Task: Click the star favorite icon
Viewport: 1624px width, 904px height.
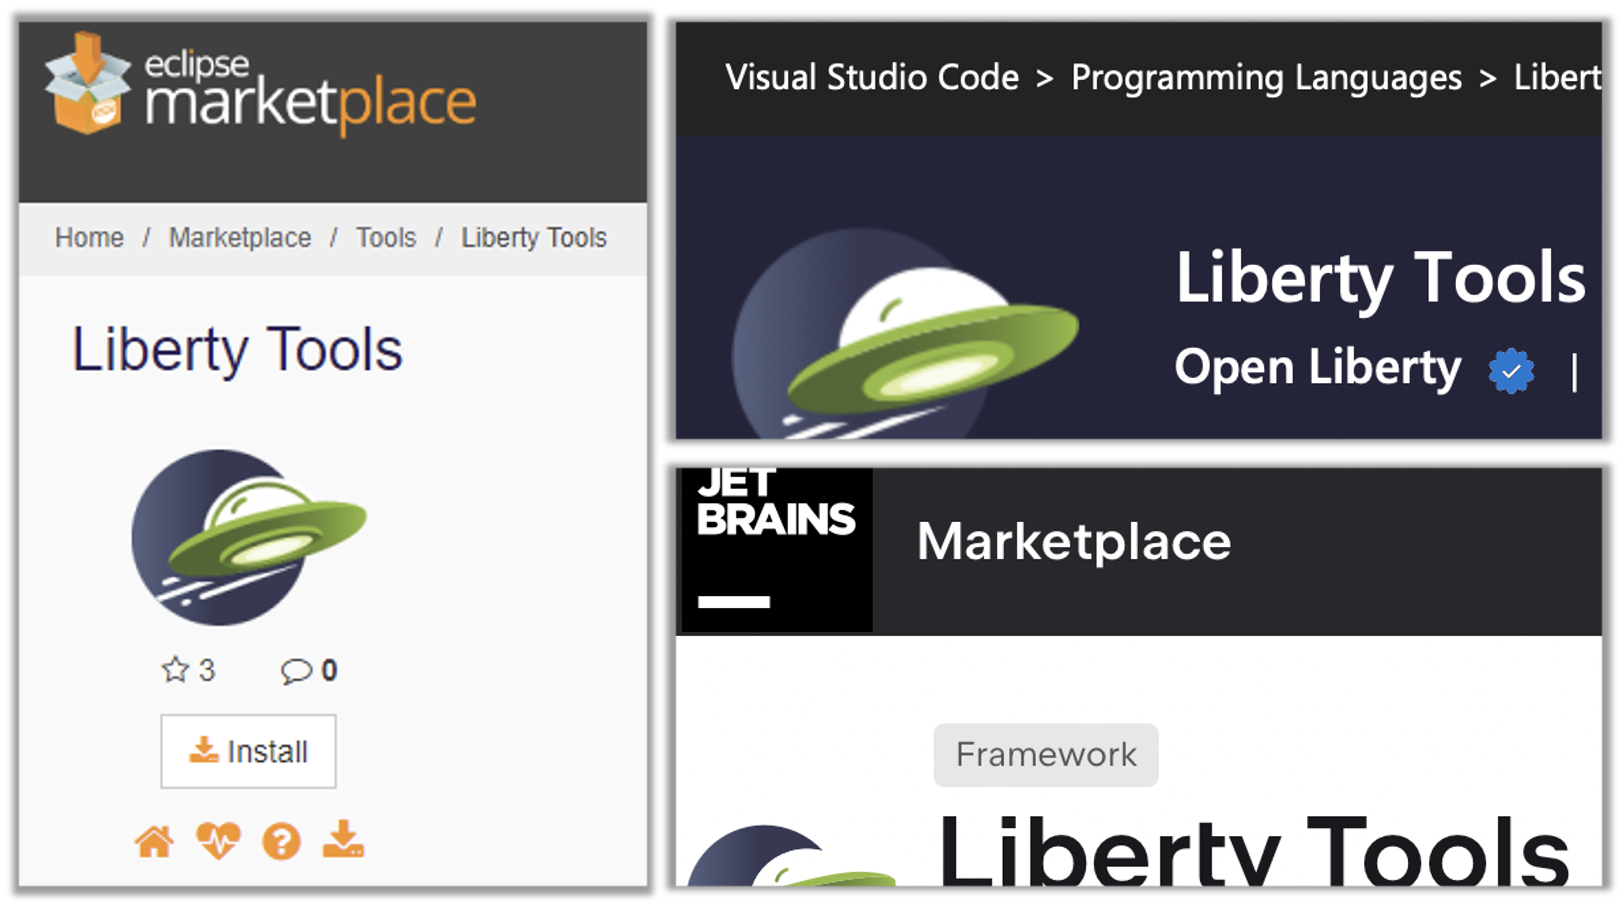Action: point(176,670)
